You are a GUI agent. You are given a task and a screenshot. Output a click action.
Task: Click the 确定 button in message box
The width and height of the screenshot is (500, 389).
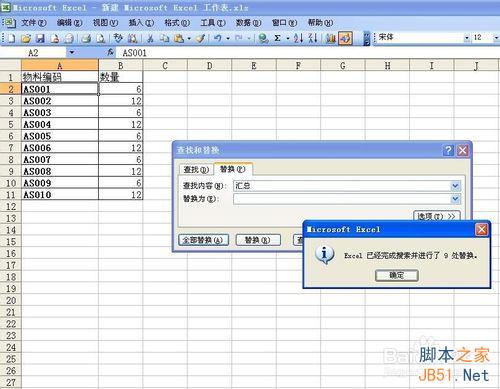(396, 275)
